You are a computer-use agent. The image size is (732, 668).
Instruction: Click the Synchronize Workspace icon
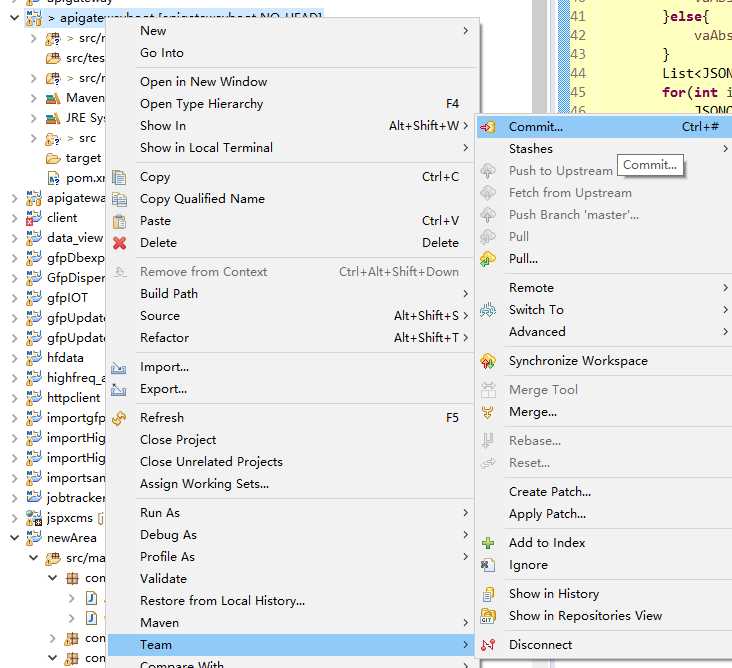tap(488, 361)
